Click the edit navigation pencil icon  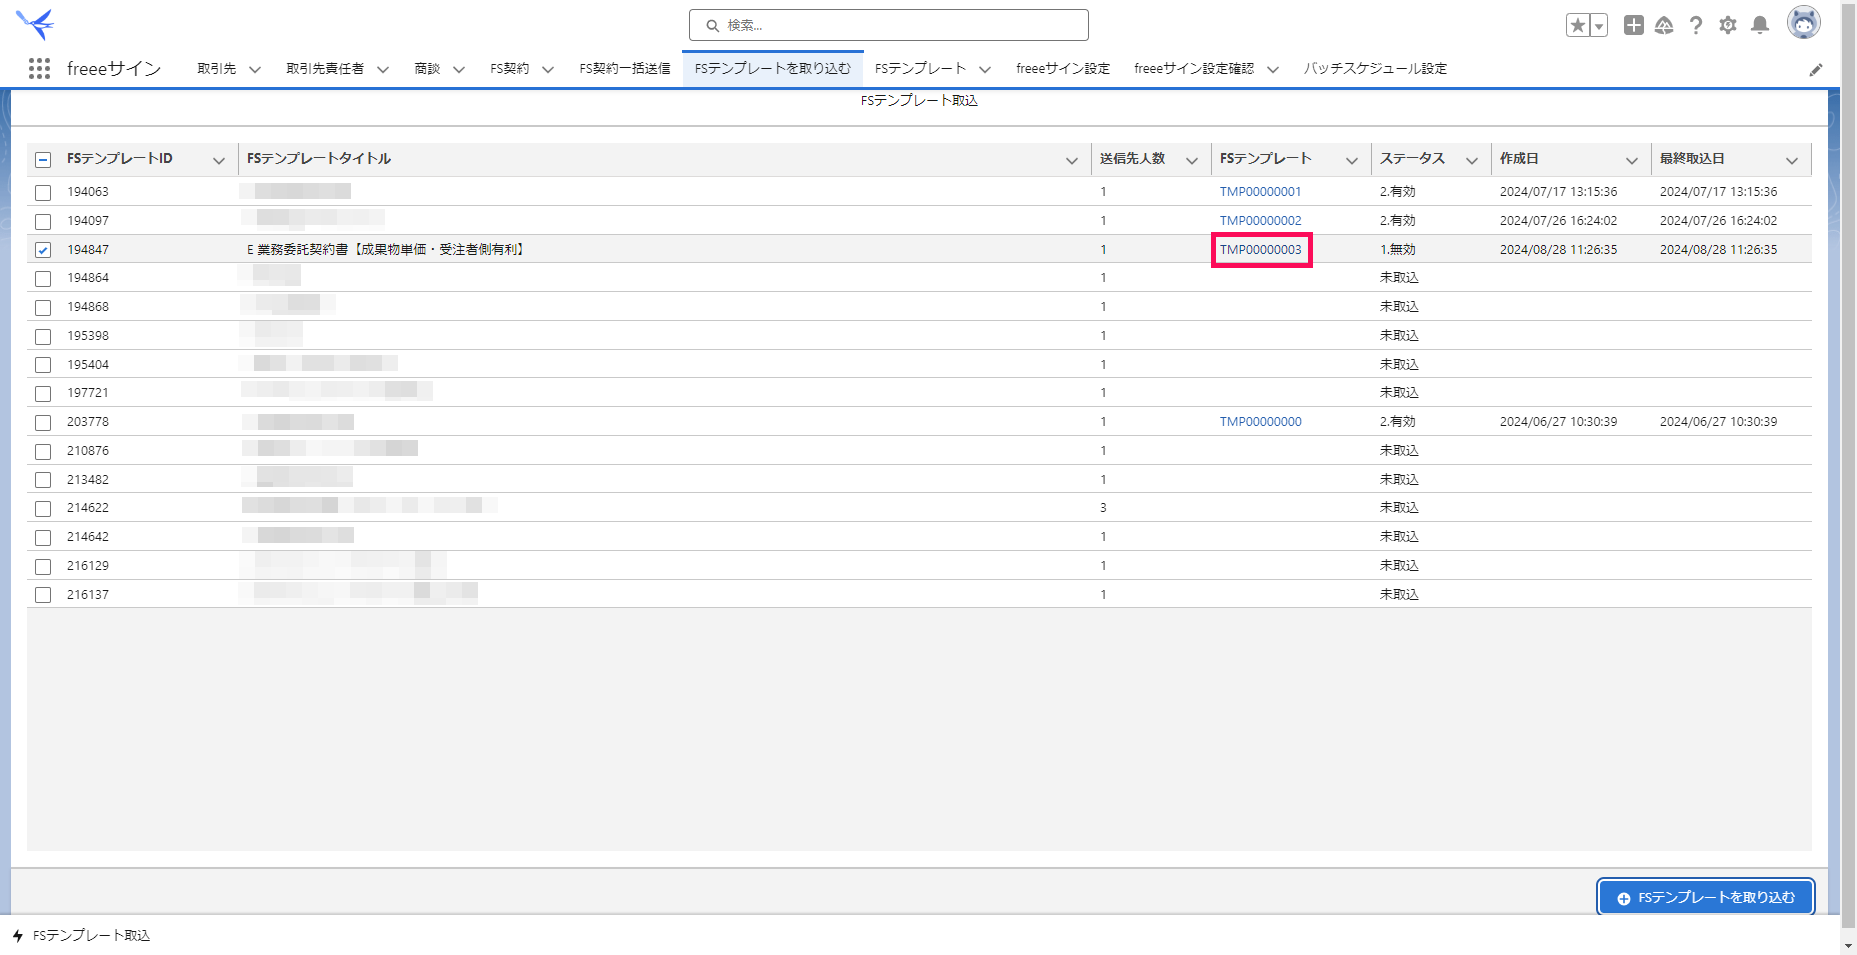tap(1816, 70)
